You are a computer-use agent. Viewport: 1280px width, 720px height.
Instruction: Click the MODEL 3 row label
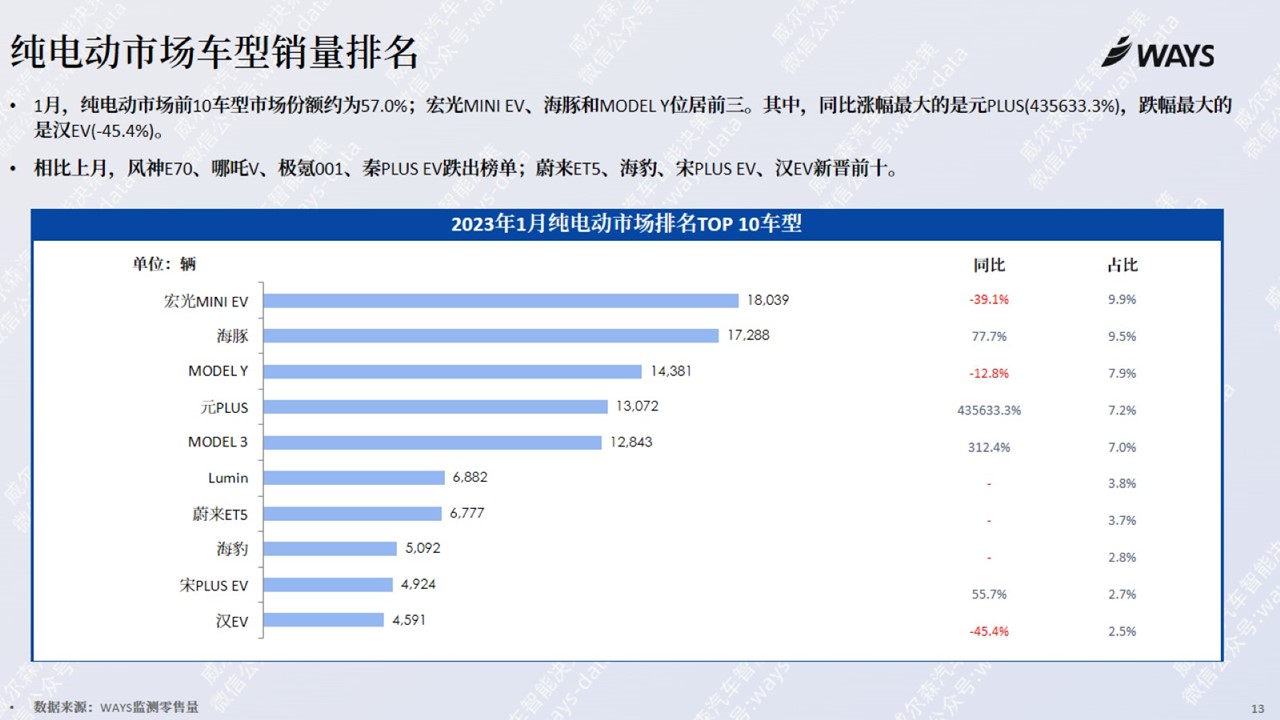click(x=218, y=442)
